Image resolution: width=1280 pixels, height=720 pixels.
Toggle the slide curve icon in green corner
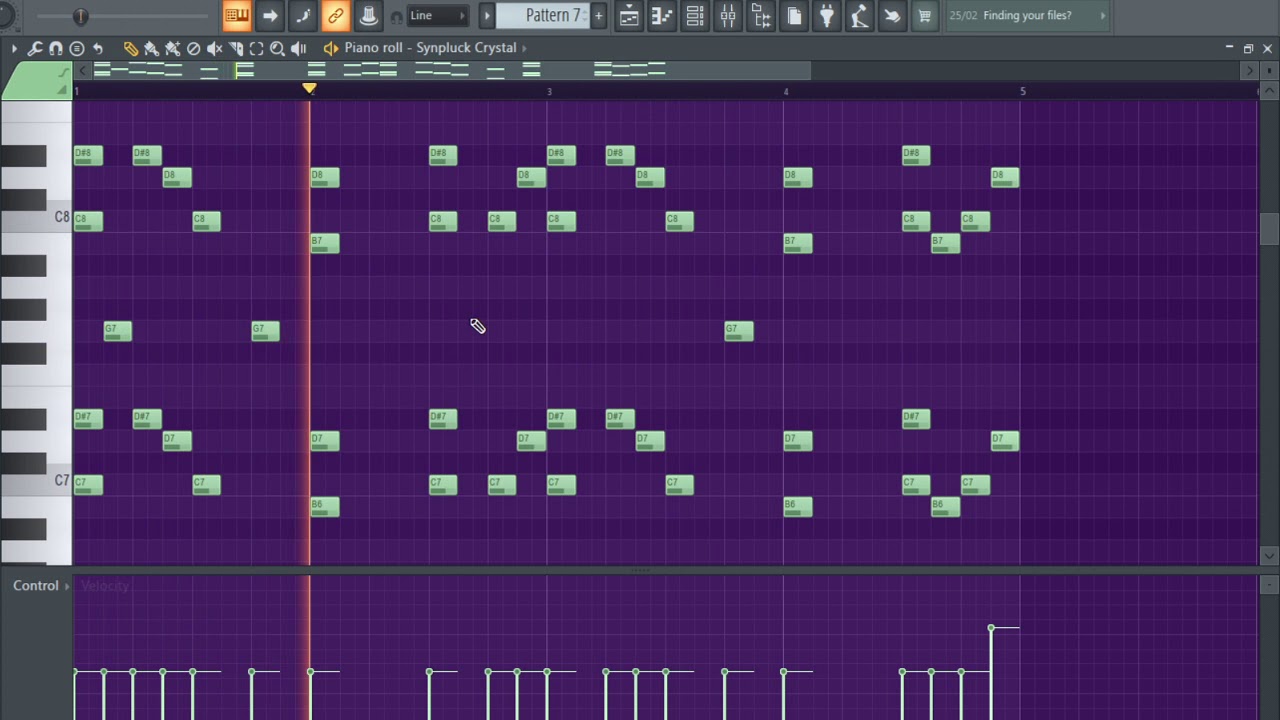click(64, 72)
